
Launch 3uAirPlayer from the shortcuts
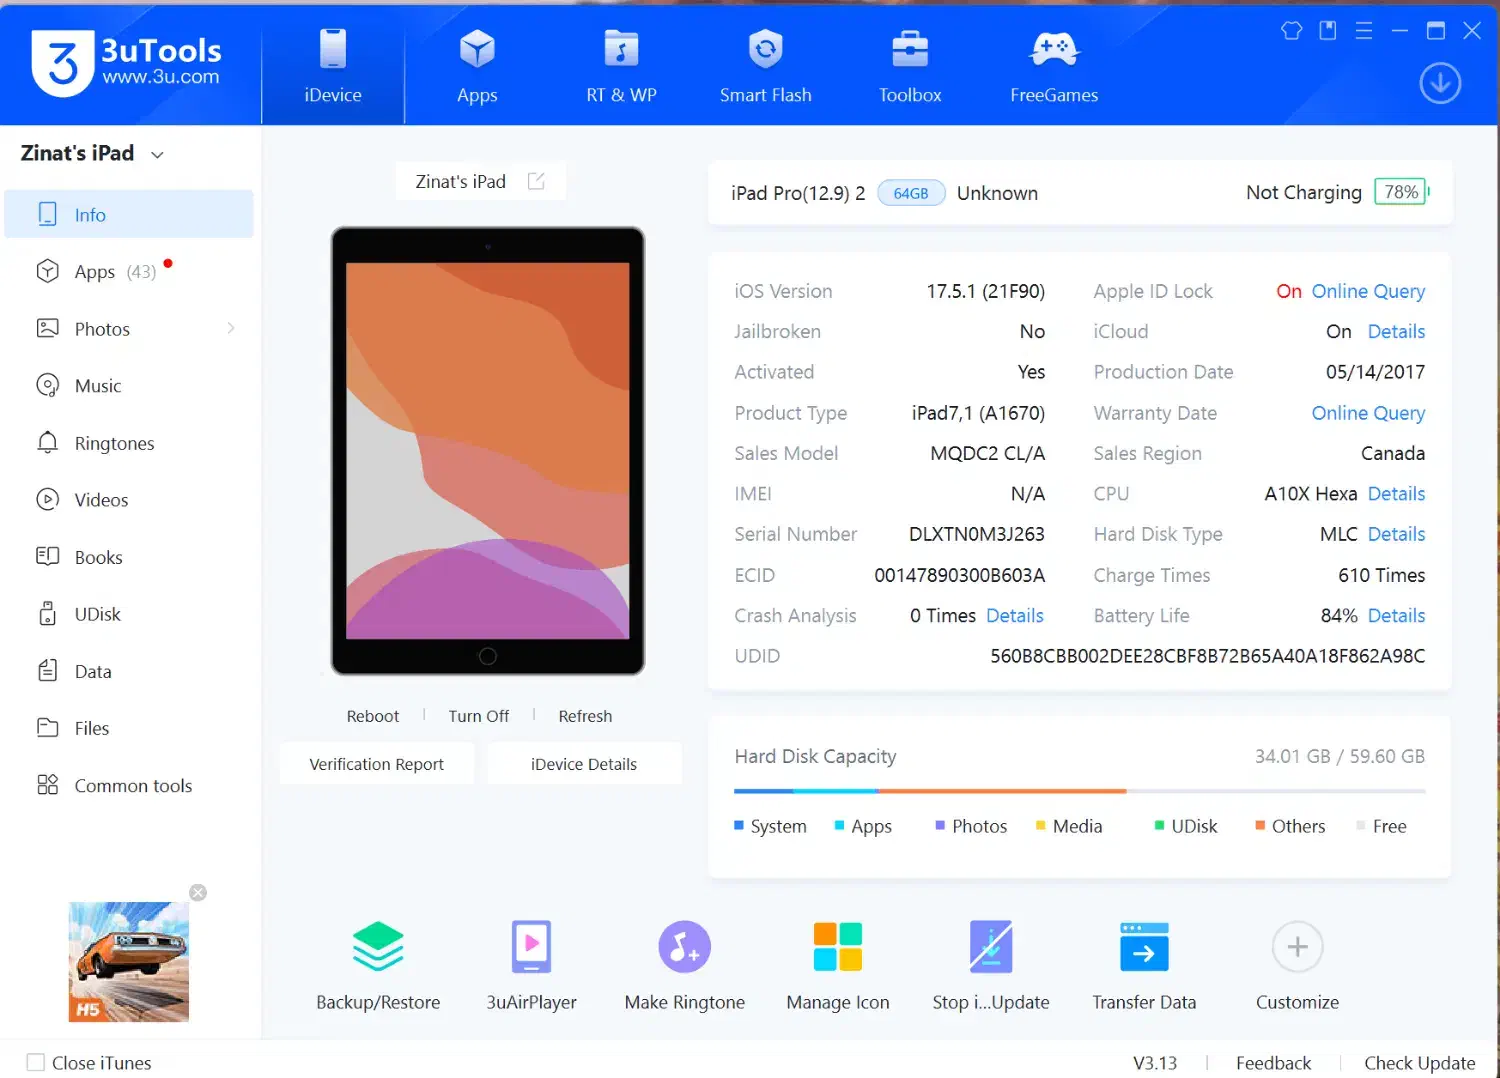[x=531, y=947]
